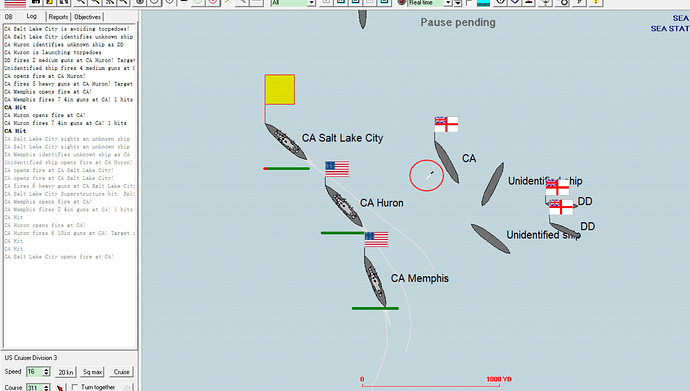Click the green circle toolbar icon
690x391 pixels.
198,3
